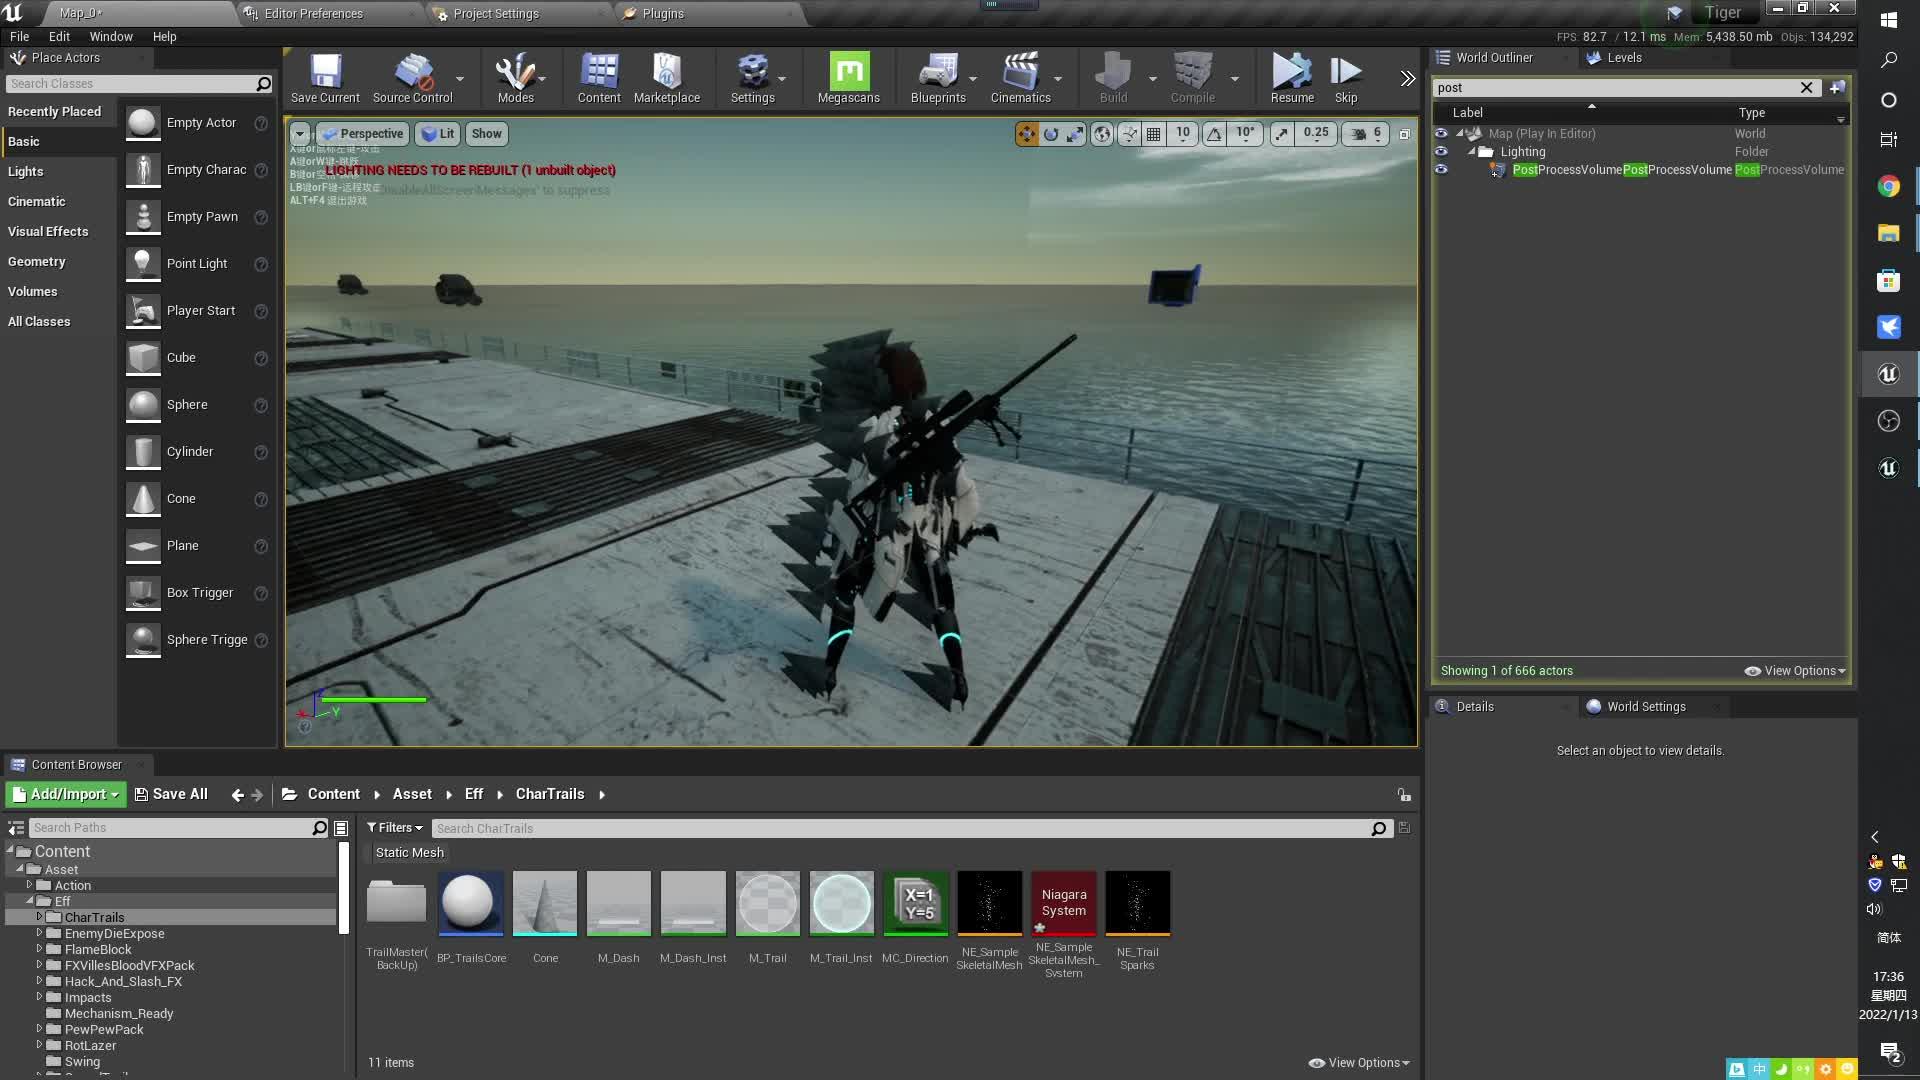Toggle visibility of Map (Play In Editor)
The image size is (1920, 1080).
(1441, 133)
